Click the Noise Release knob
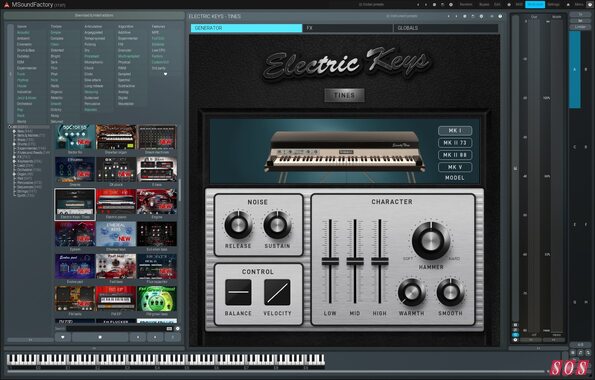Viewport: 595px width, 380px height. [238, 225]
